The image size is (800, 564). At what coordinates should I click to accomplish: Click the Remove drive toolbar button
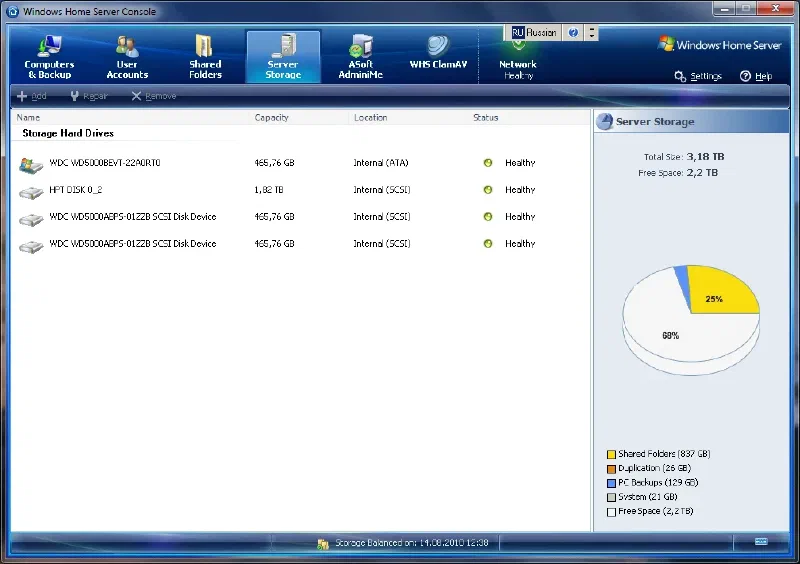153,96
